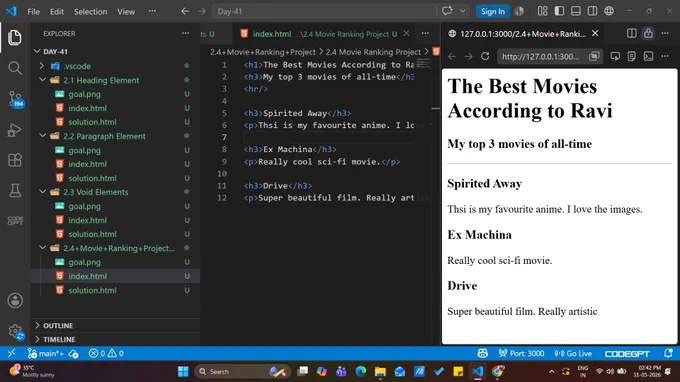Click the editor minimap scroll slider

[424, 64]
